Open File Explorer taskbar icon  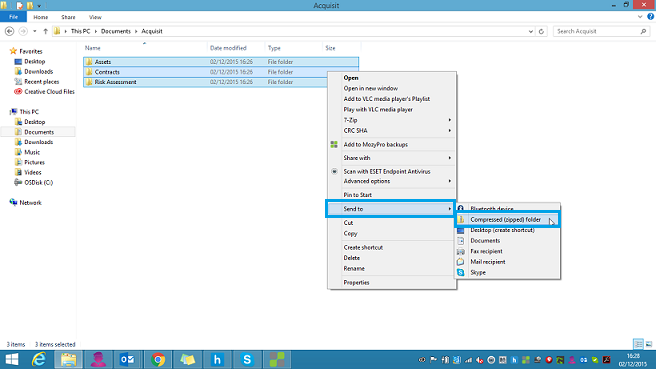(68, 359)
